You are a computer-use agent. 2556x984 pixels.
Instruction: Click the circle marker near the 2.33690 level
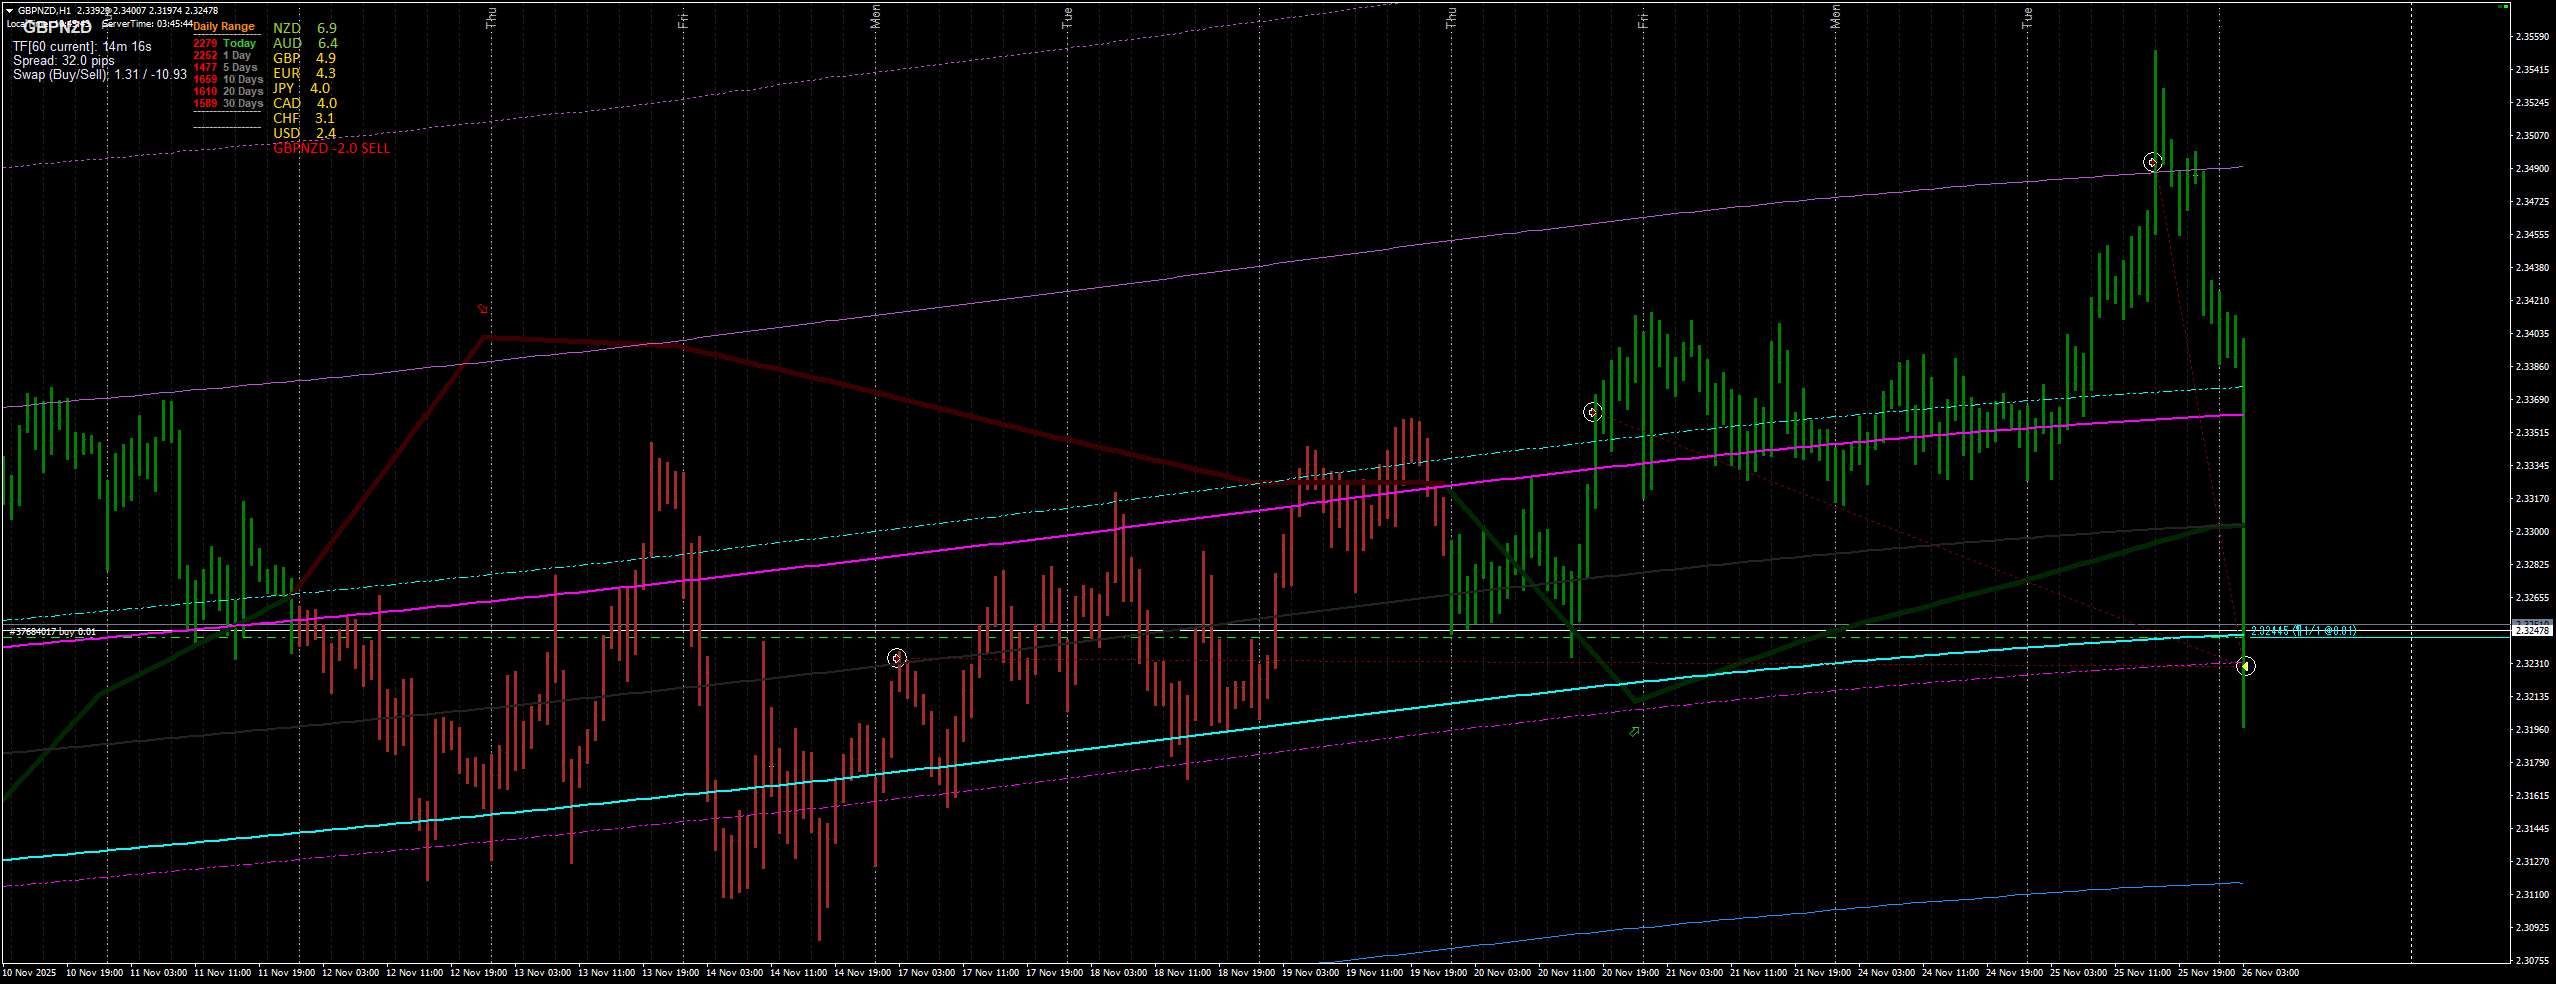pos(1593,412)
